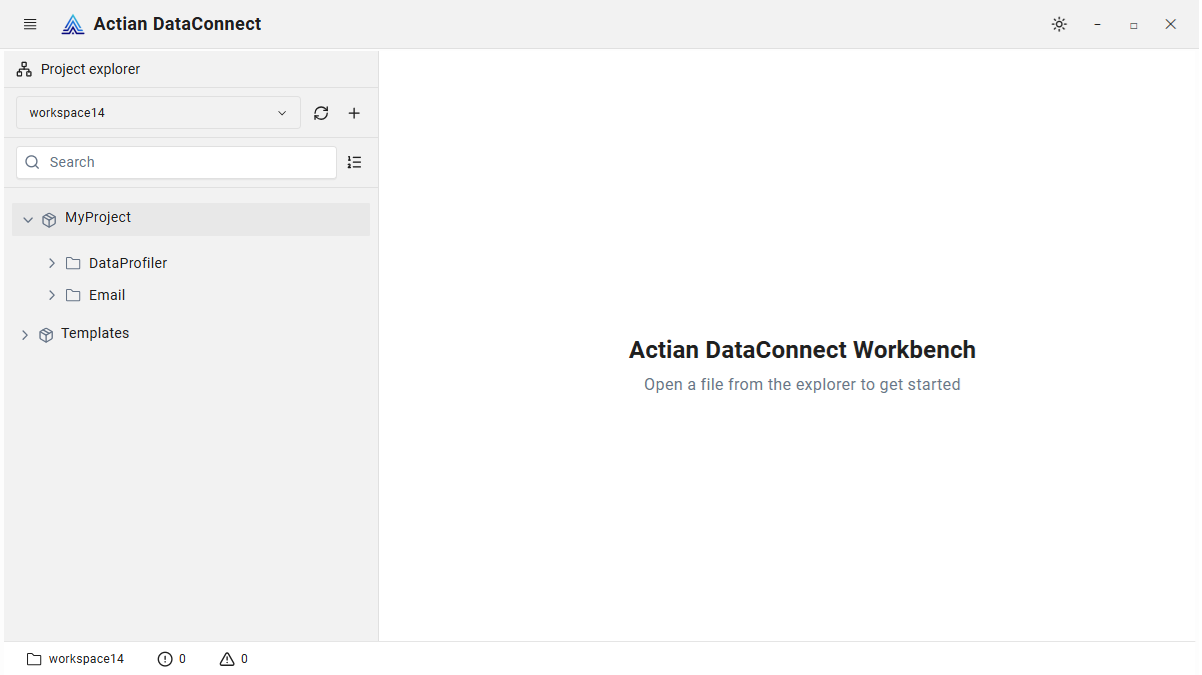Image resolution: width=1202 pixels, height=675 pixels.
Task: Click the Email folder icon
Action: pos(73,295)
